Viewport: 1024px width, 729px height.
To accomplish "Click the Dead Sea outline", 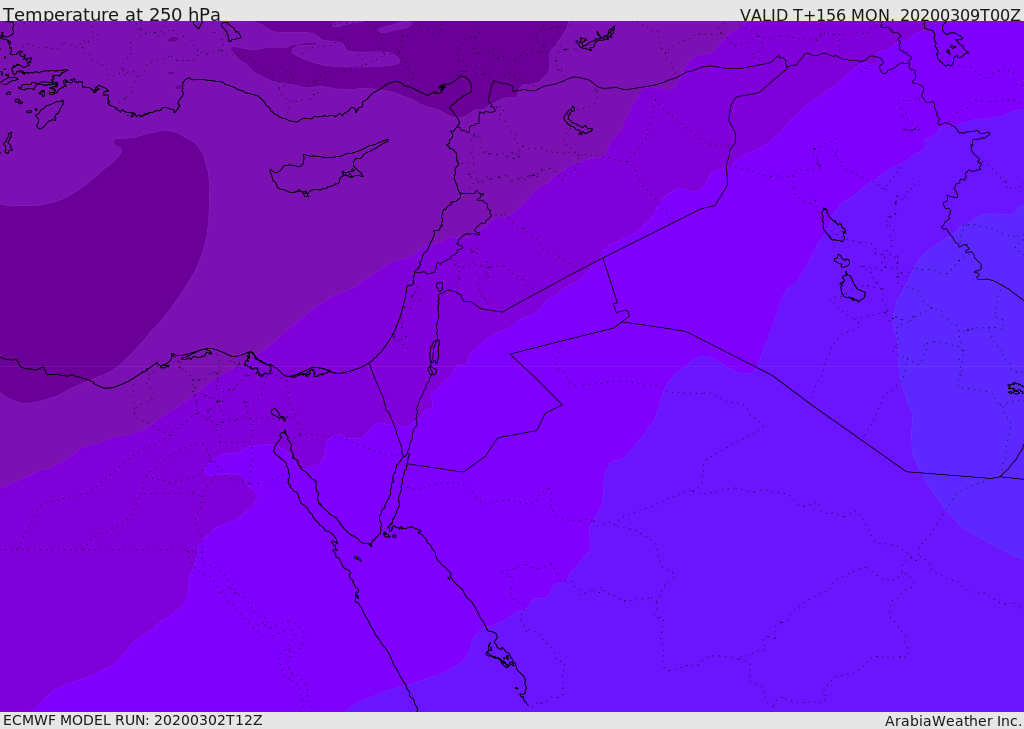I will tap(434, 353).
